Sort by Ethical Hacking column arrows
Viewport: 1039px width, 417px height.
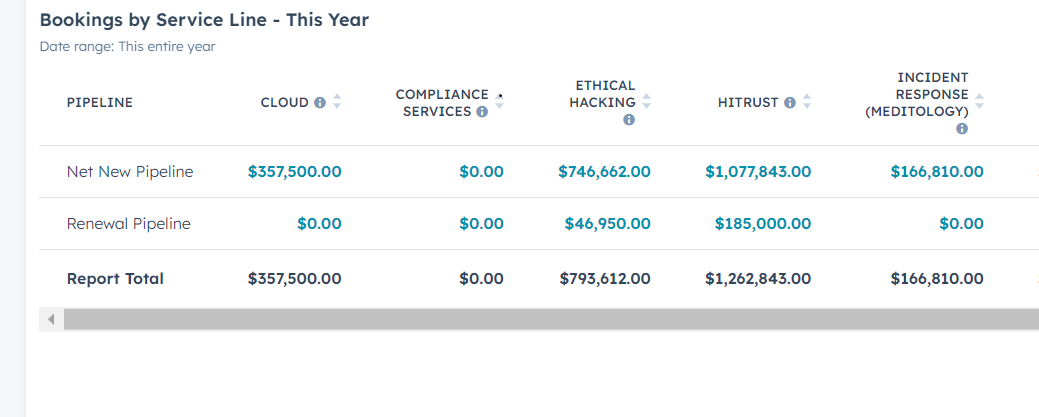[647, 102]
